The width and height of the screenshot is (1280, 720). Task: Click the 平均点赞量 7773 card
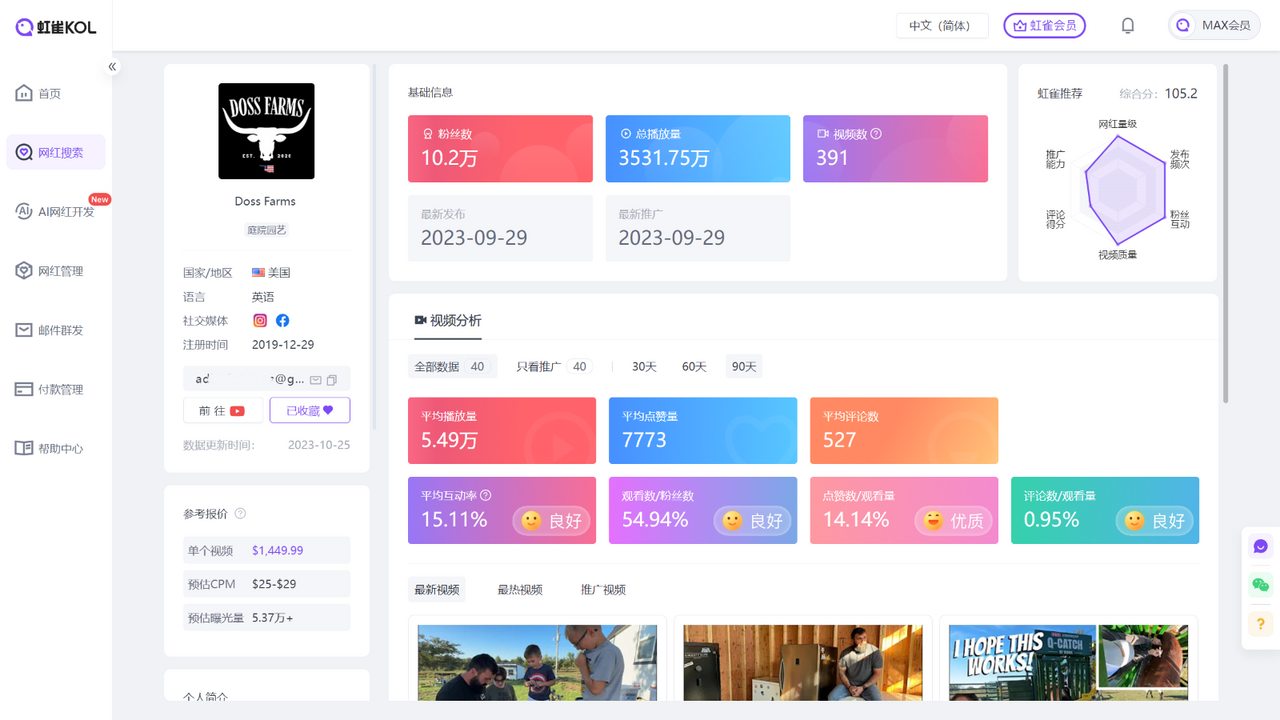[x=703, y=431]
